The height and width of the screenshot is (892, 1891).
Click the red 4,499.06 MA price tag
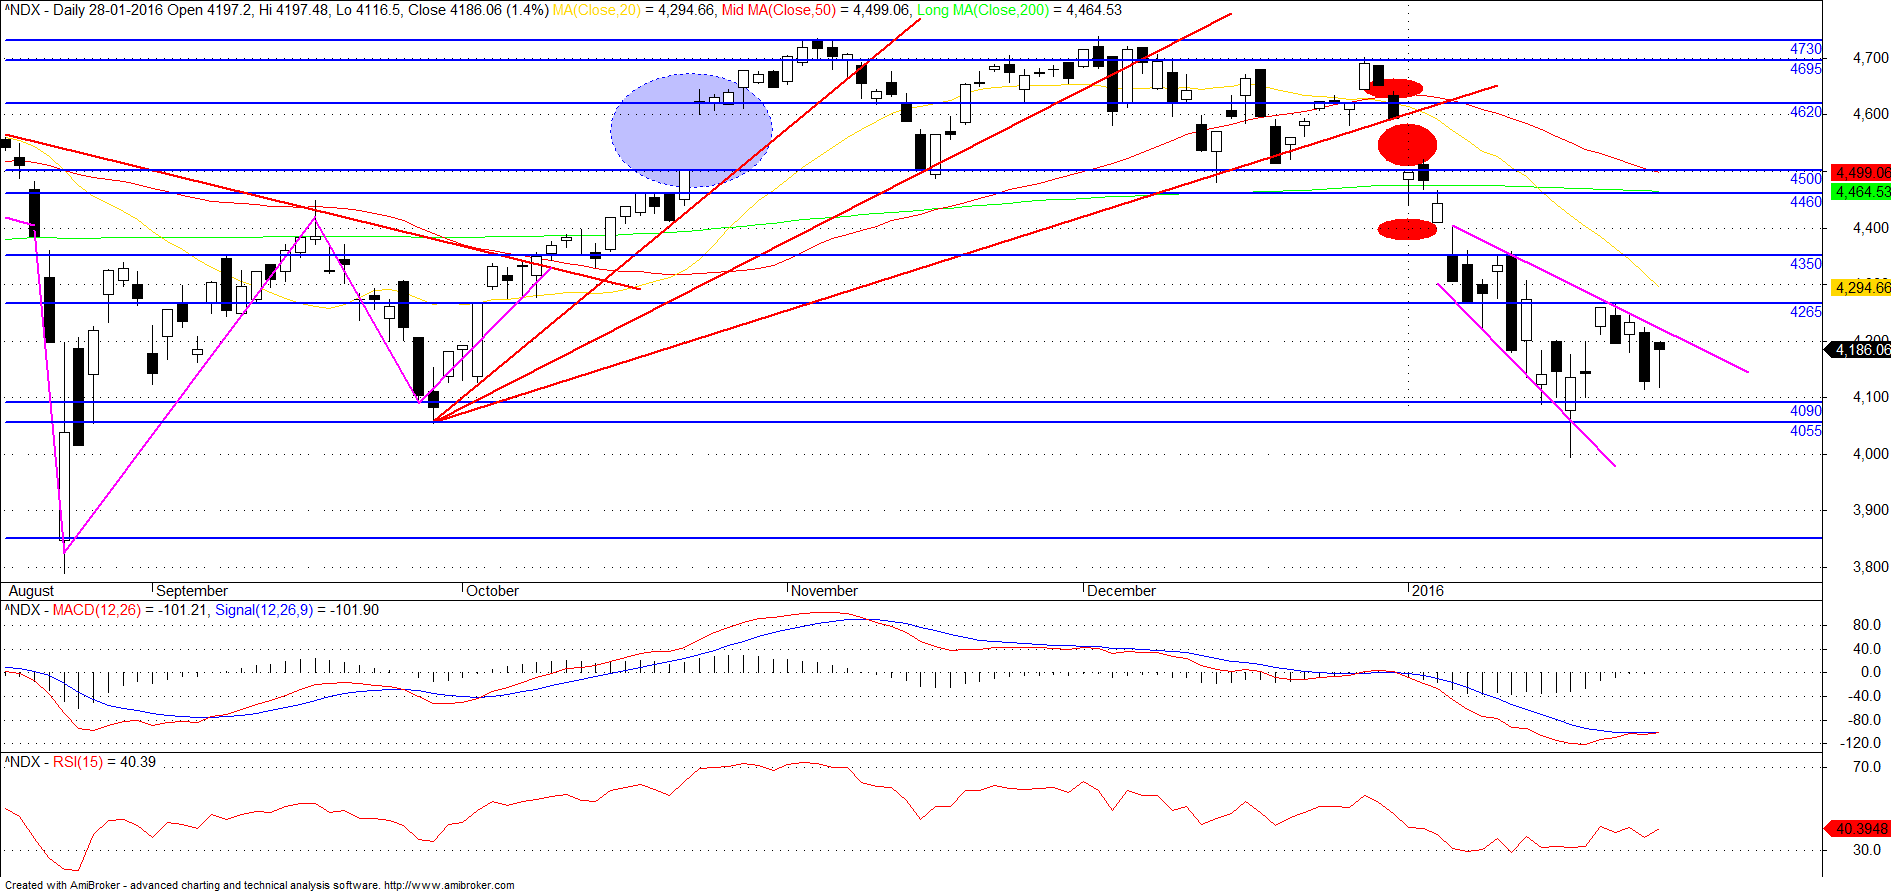pos(1861,173)
